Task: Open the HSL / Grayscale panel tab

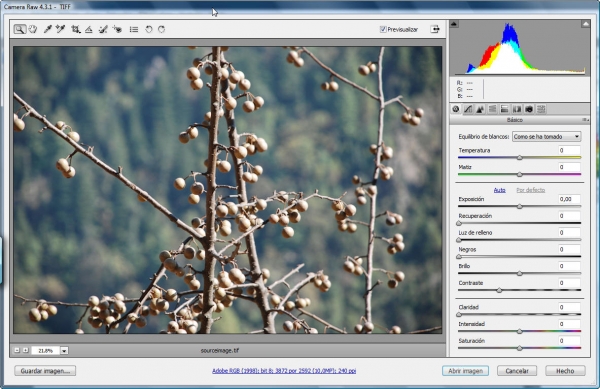Action: click(492, 109)
